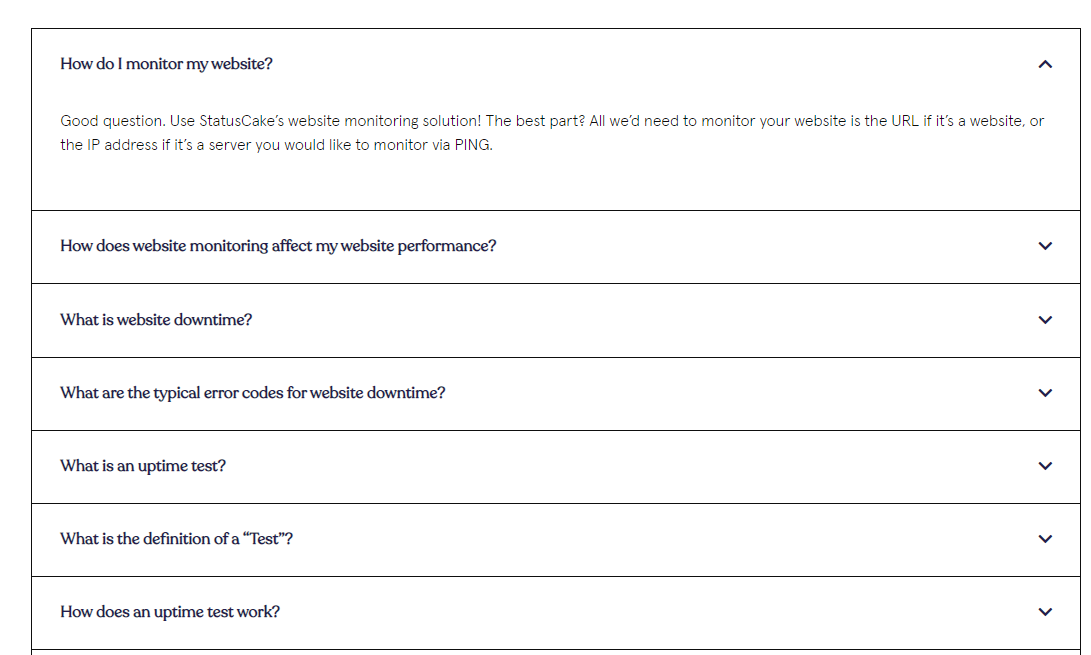This screenshot has width=1091, height=655.
Task: Expand chevron for website monitoring performance question
Action: 1044,246
